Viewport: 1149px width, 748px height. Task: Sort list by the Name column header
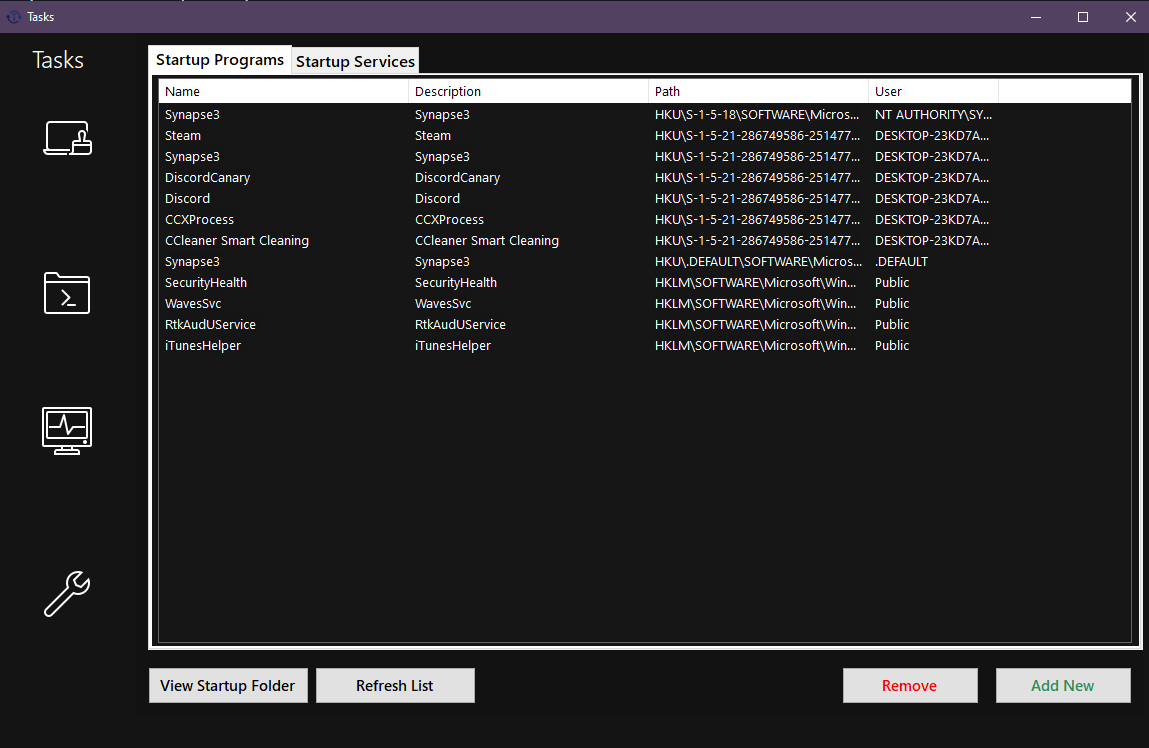coord(284,92)
